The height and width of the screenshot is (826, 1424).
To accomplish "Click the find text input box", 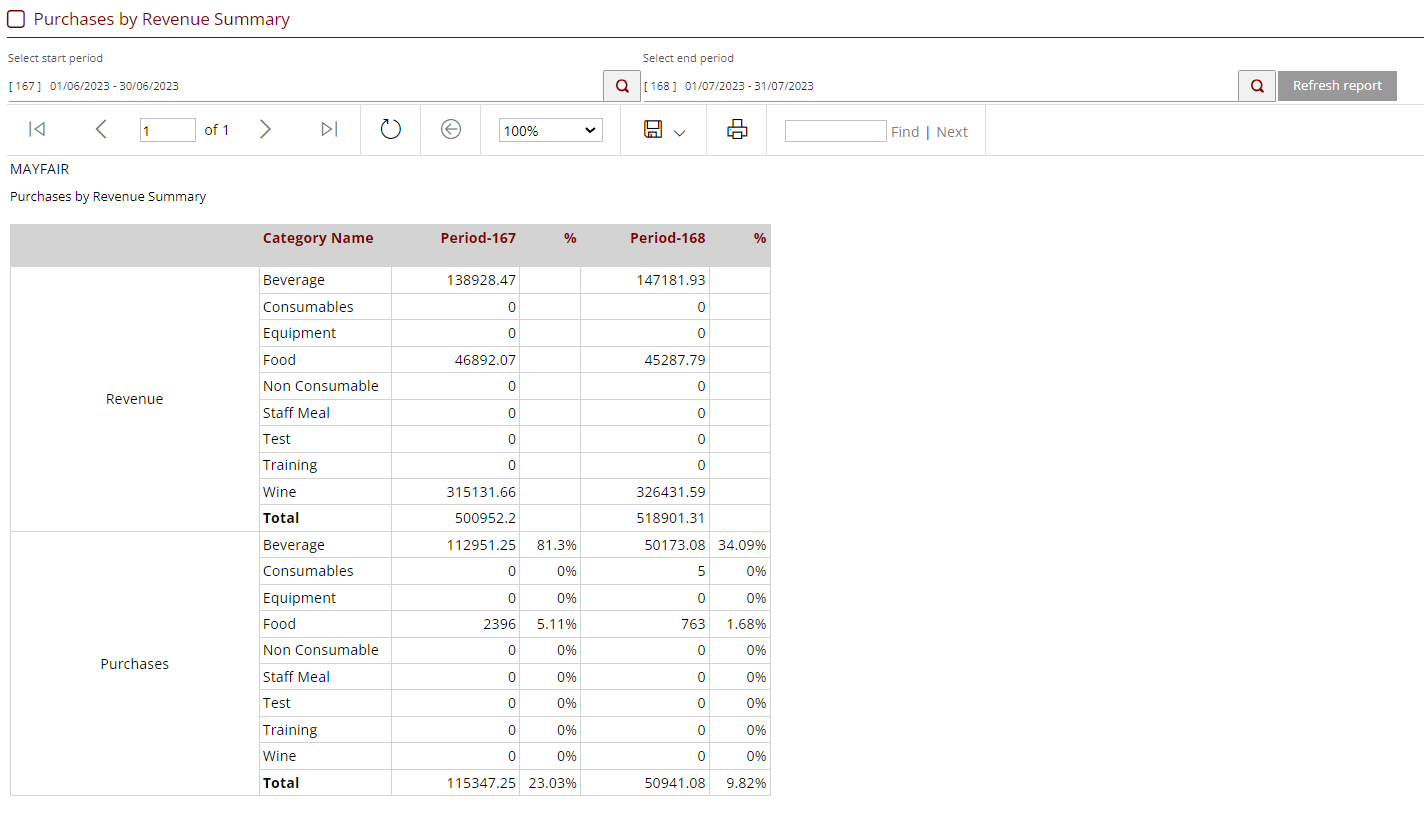I will 835,131.
